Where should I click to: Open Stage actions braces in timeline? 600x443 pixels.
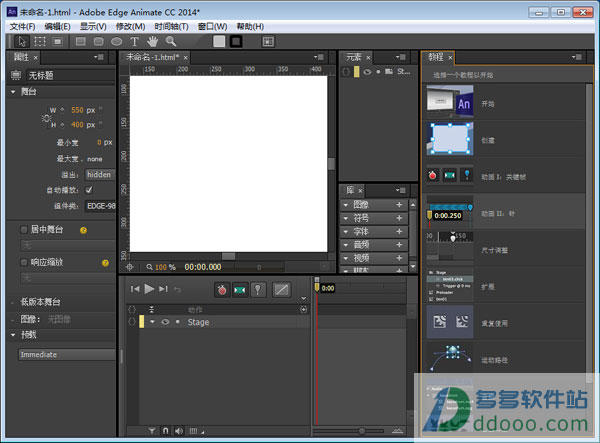pyautogui.click(x=132, y=322)
